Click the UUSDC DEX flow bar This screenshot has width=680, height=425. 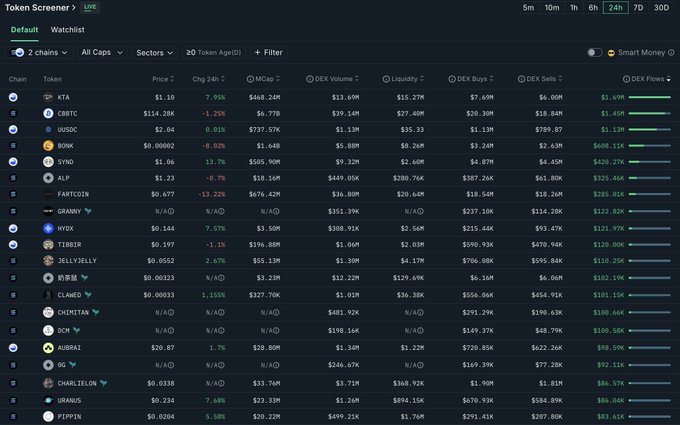649,130
